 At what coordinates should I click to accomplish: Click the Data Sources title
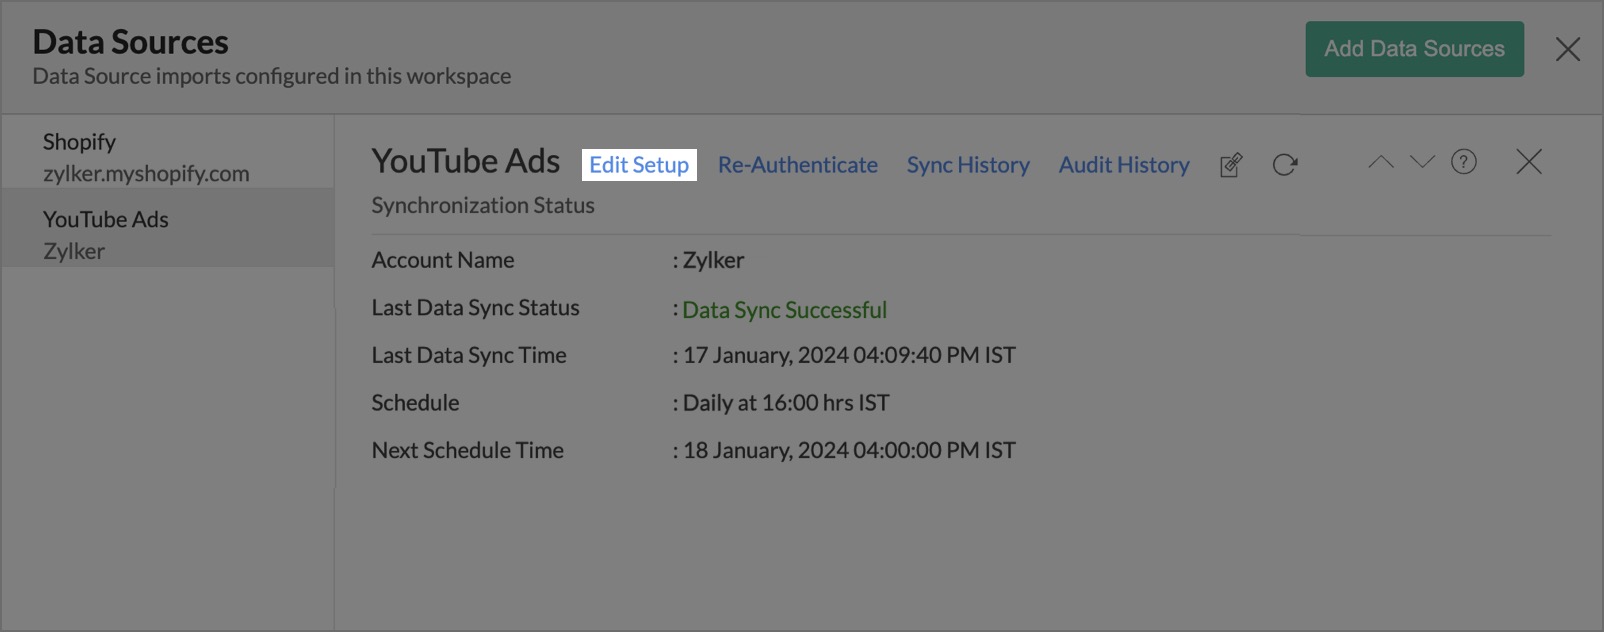click(x=131, y=42)
